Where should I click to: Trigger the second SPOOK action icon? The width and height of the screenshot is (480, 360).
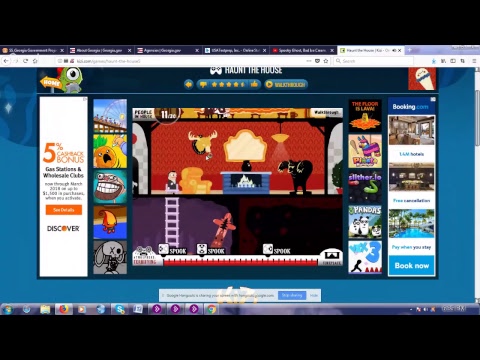coord(201,249)
